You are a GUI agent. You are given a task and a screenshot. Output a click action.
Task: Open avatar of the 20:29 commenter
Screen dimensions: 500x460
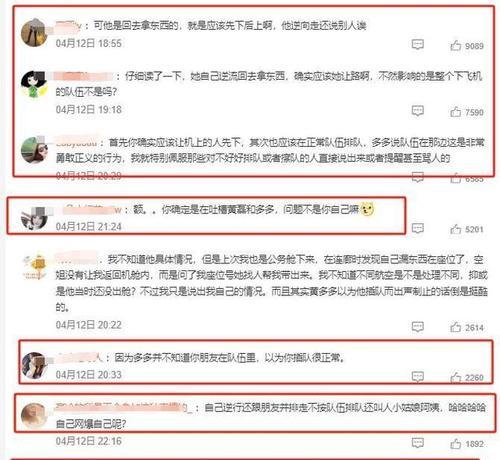pyautogui.click(x=34, y=150)
